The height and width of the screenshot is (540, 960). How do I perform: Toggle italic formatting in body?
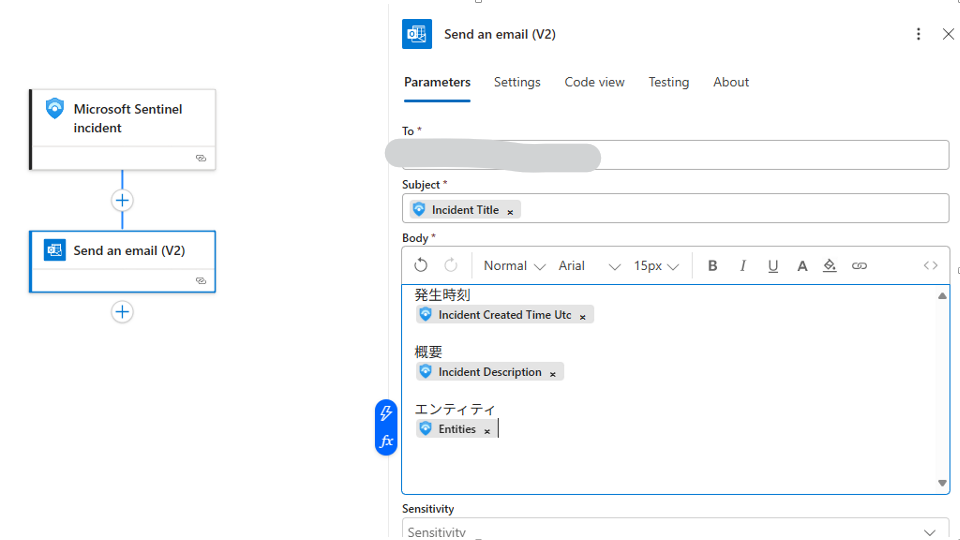[x=743, y=266]
